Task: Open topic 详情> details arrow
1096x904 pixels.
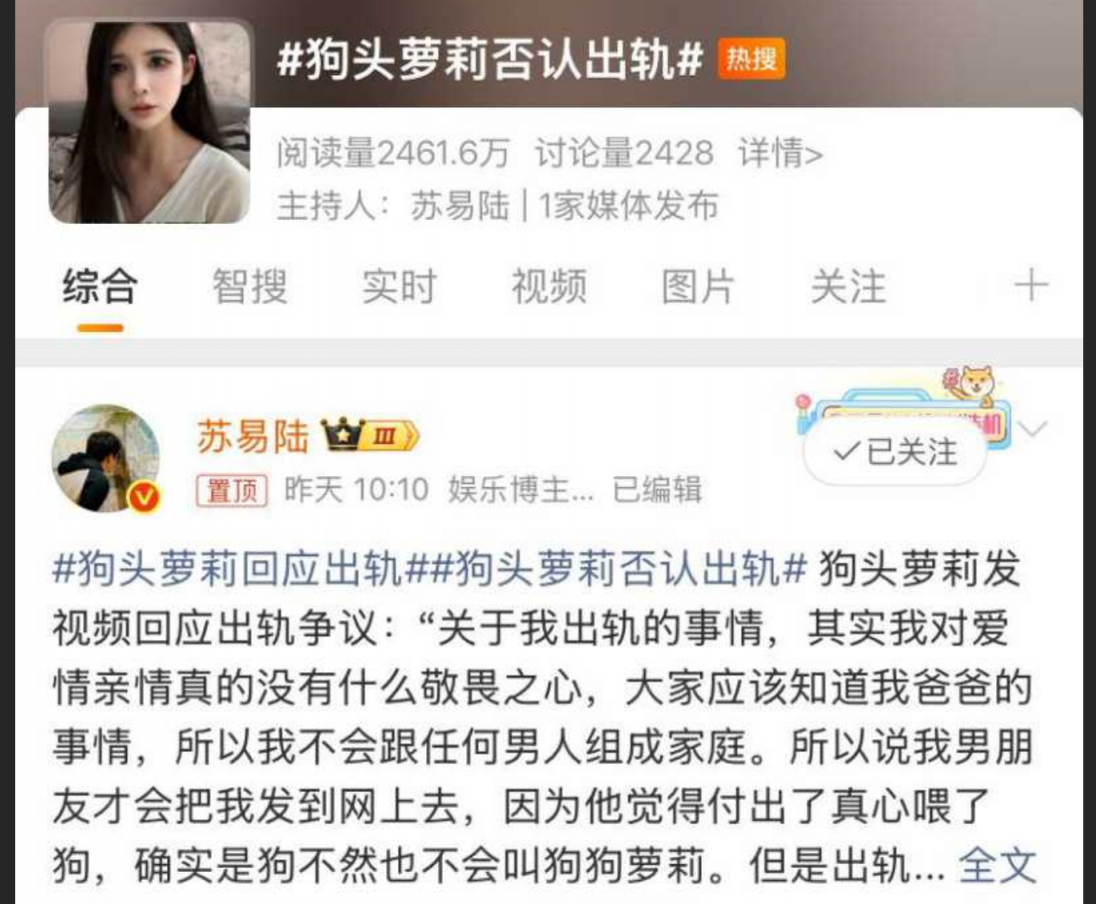Action: (781, 153)
